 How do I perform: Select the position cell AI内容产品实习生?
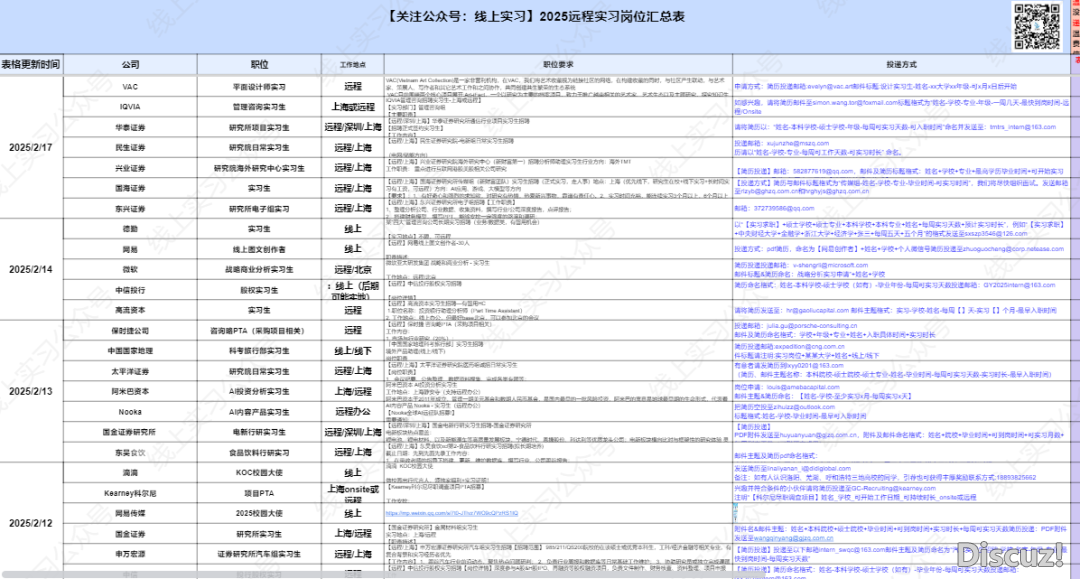(x=259, y=412)
